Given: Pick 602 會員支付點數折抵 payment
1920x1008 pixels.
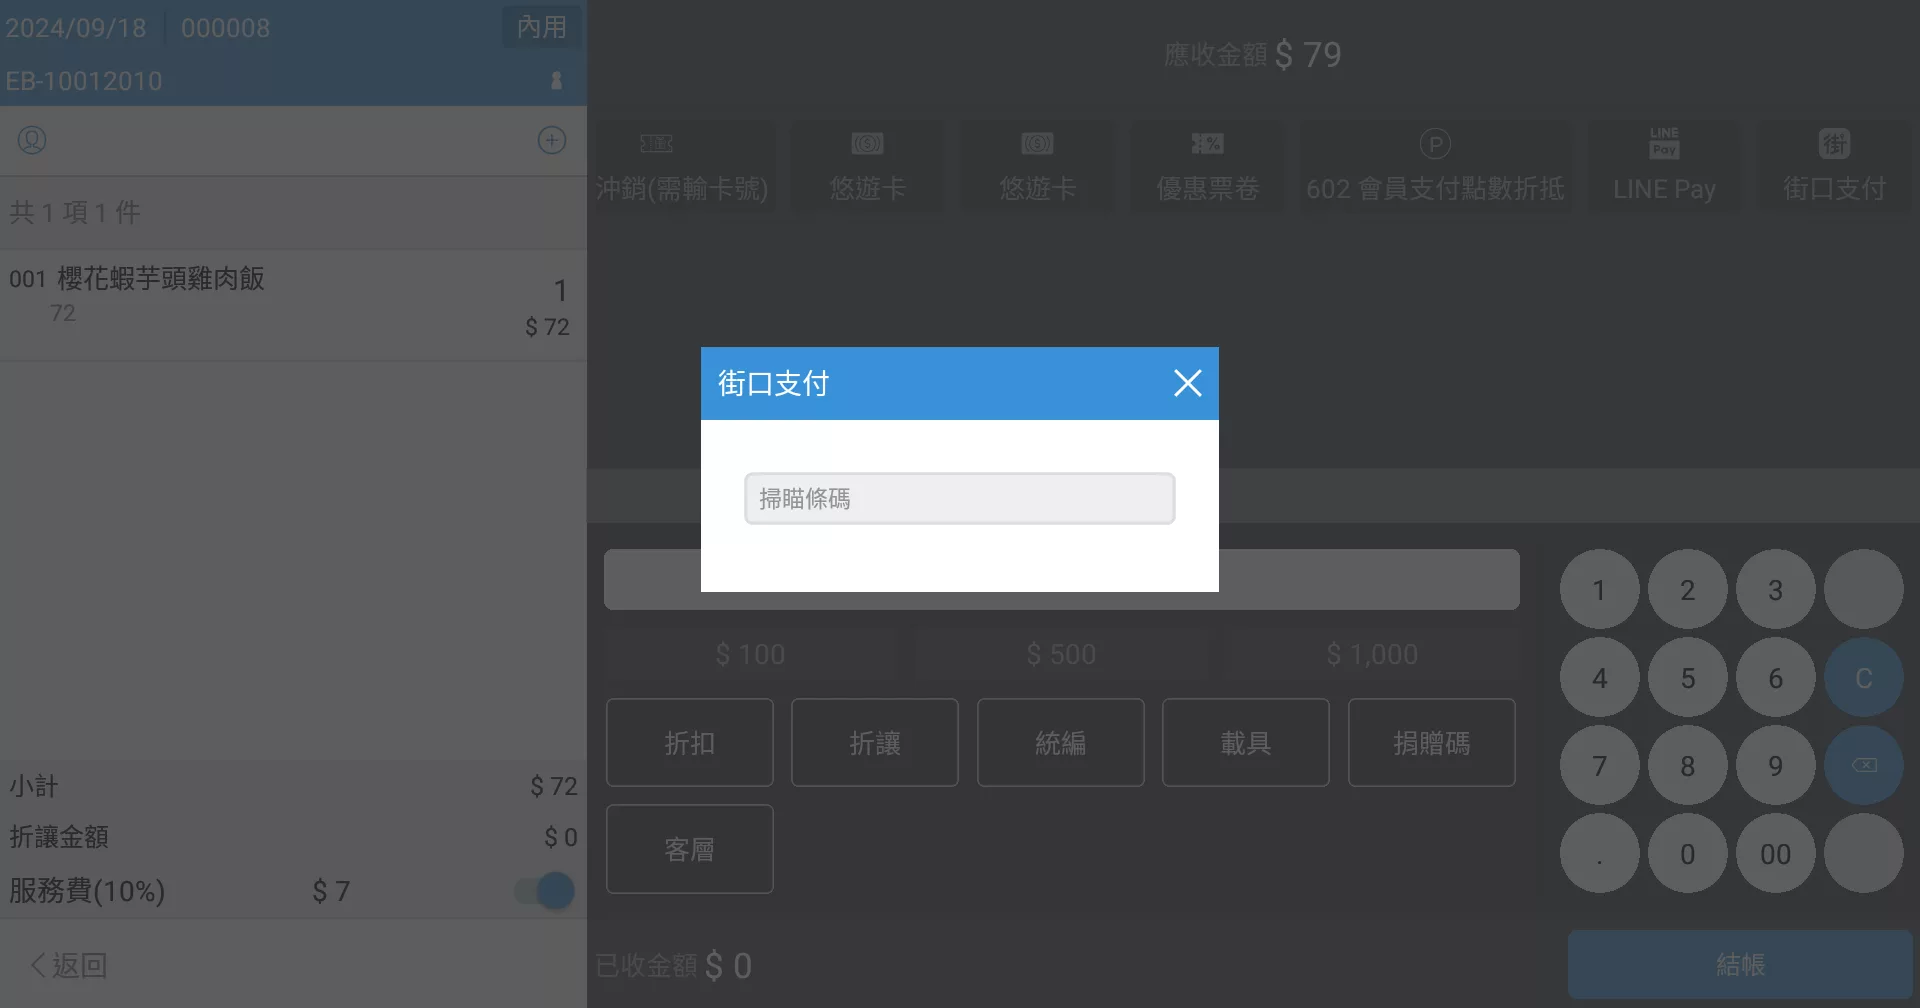Looking at the screenshot, I should tap(1435, 167).
